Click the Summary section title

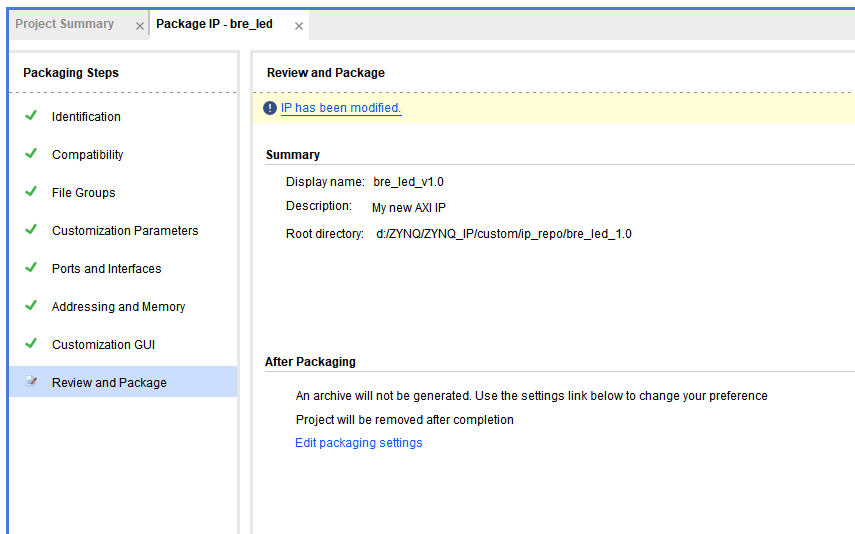coord(293,155)
